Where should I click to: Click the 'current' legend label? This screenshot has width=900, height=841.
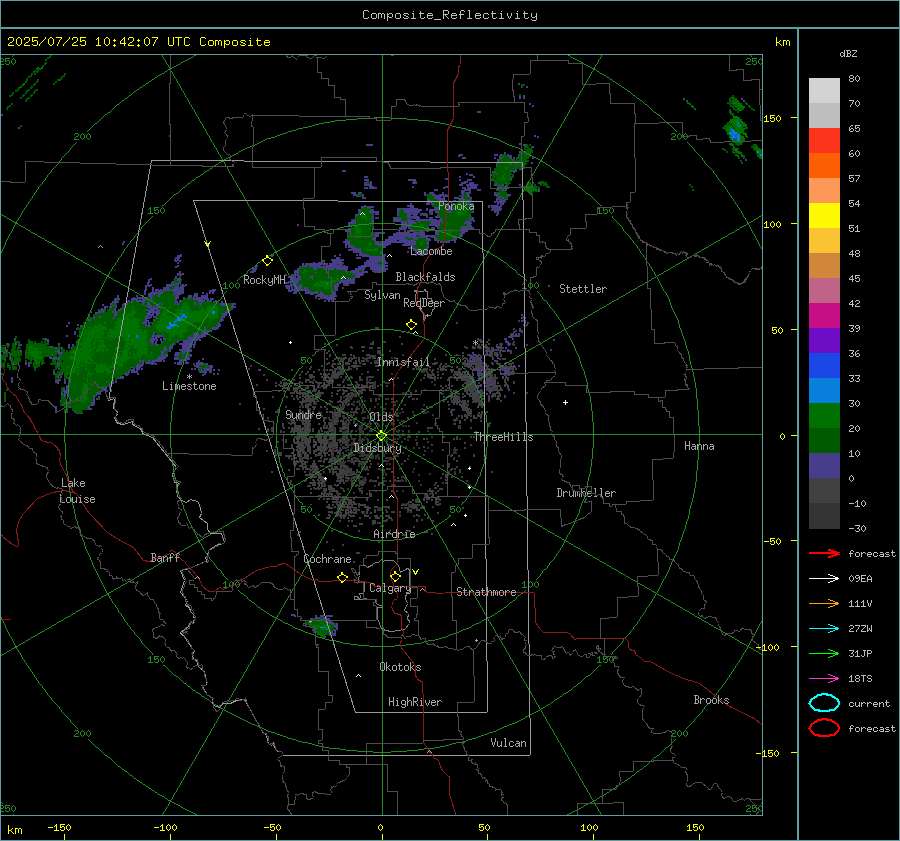point(869,704)
